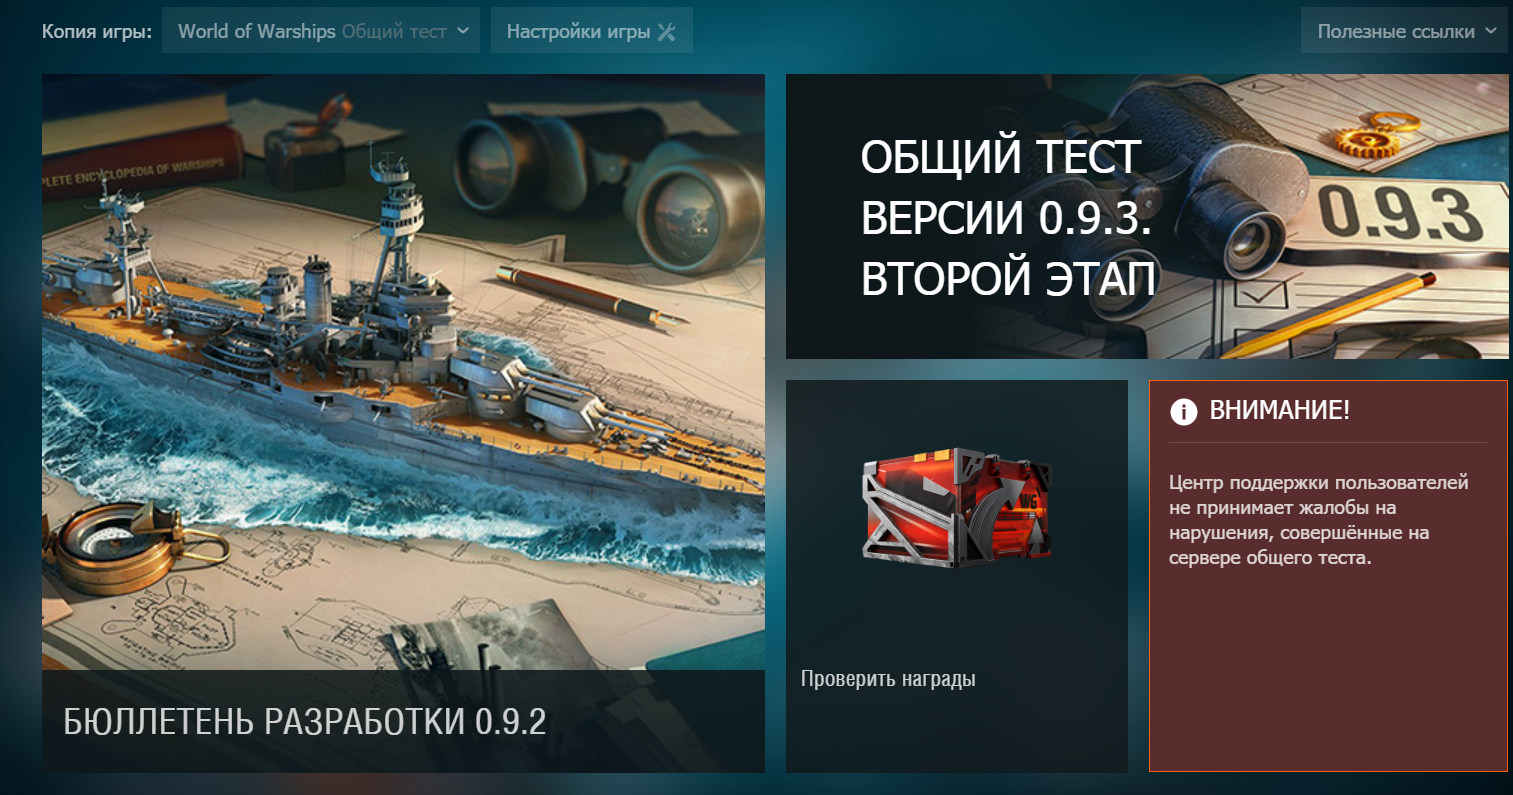This screenshot has height=795, width=1513.
Task: Open ОБЩИЙ ТЕСТ ВЕРСИИ 0.9.3 banner
Action: [x=1147, y=216]
